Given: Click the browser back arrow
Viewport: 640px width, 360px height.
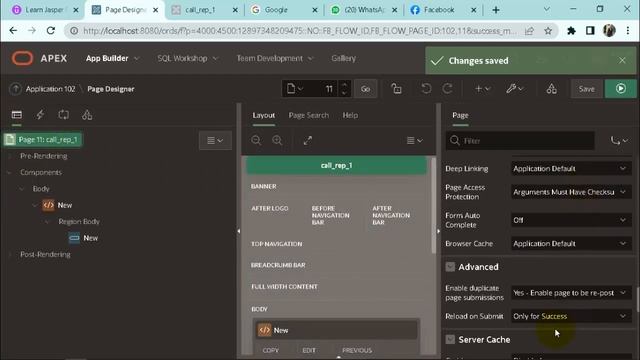Looking at the screenshot, I should tap(13, 31).
